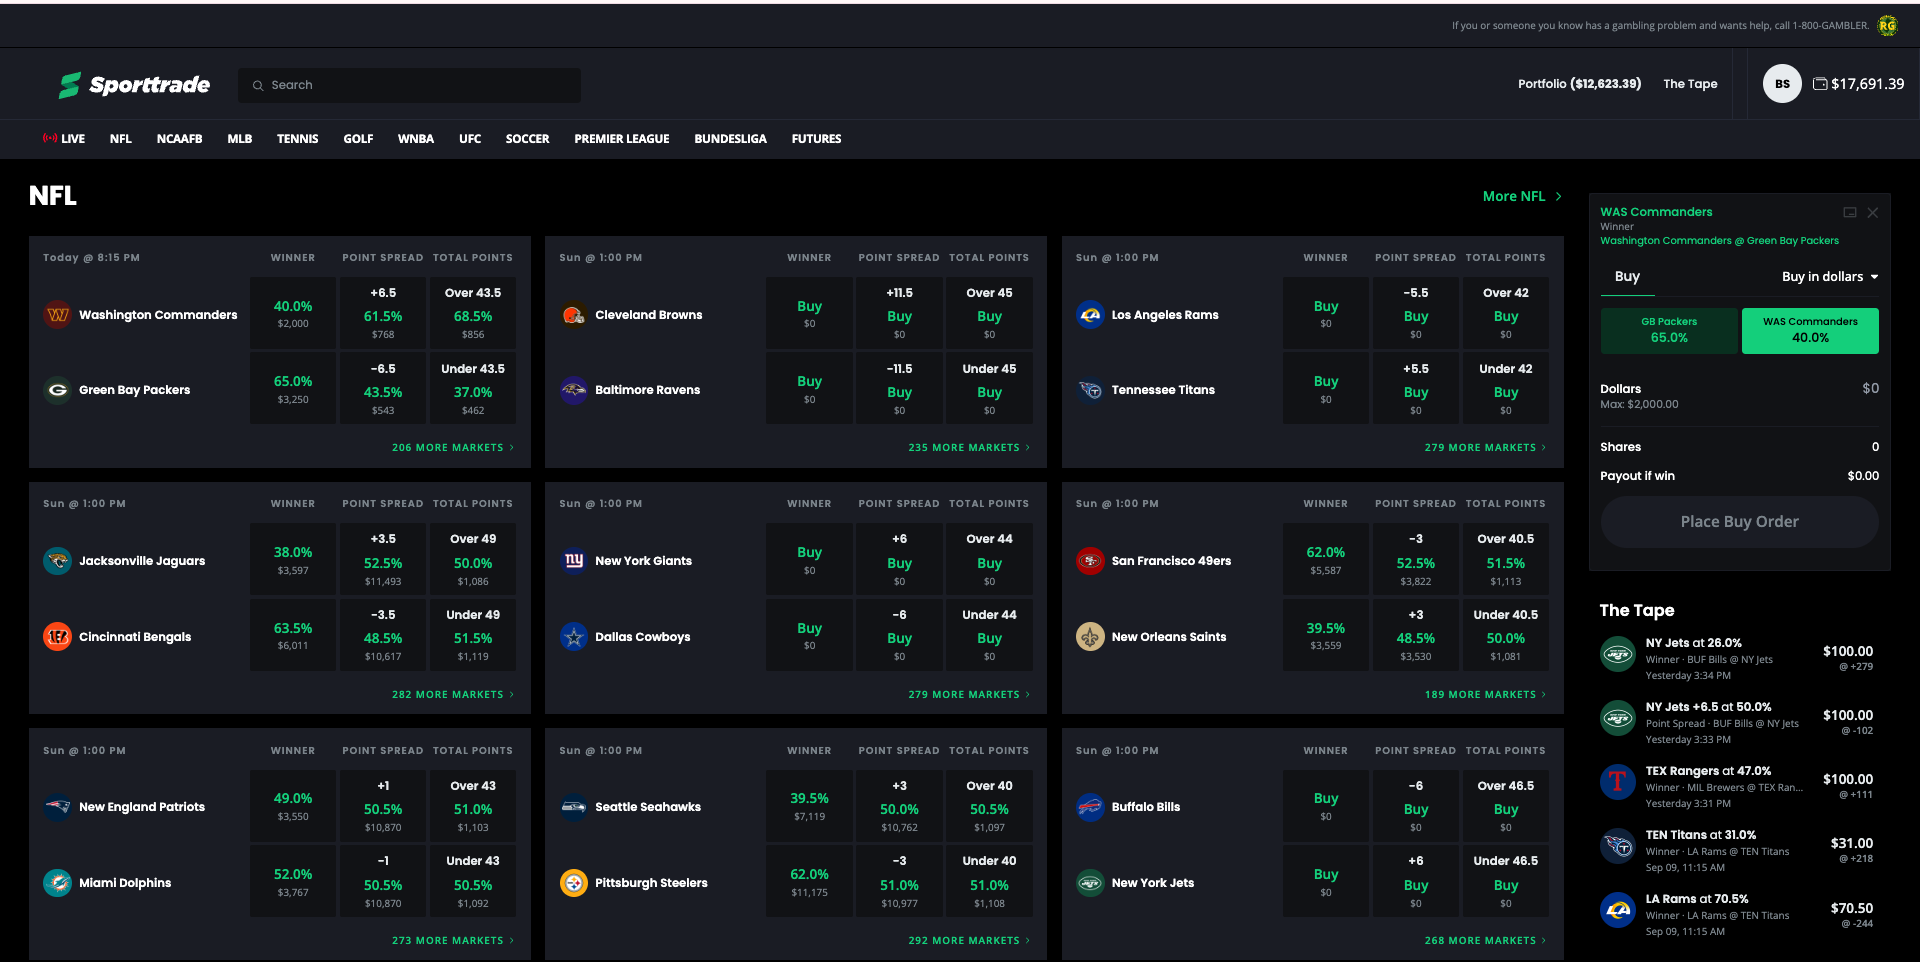Viewport: 1920px width, 962px height.
Task: Open the PREMIER LEAGUE section
Action: (622, 139)
